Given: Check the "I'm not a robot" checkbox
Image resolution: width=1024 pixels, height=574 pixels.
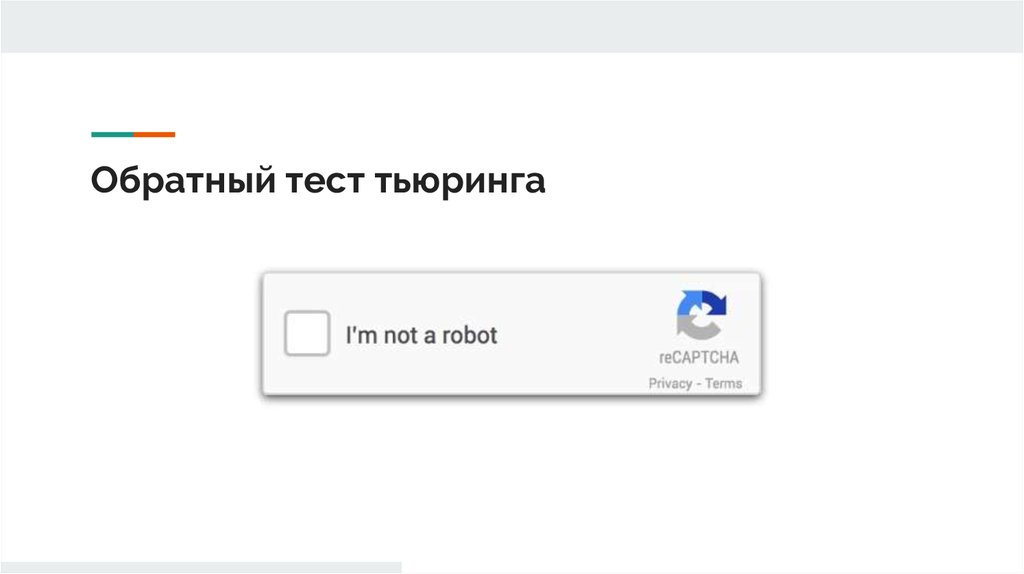Looking at the screenshot, I should [307, 334].
